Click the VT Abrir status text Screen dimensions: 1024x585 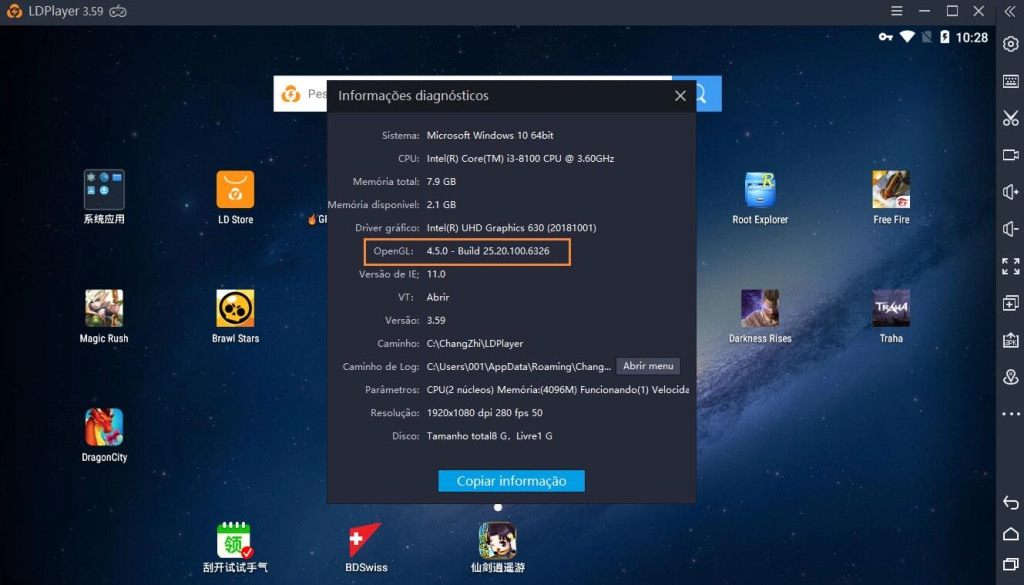coord(438,297)
